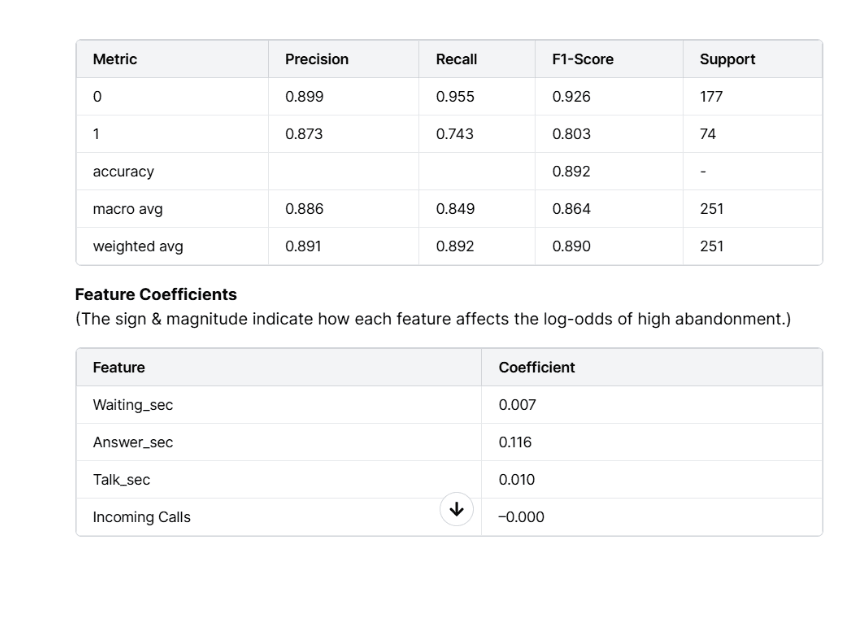Image resolution: width=841 pixels, height=620 pixels.
Task: Click the Recall column header
Action: coord(456,59)
